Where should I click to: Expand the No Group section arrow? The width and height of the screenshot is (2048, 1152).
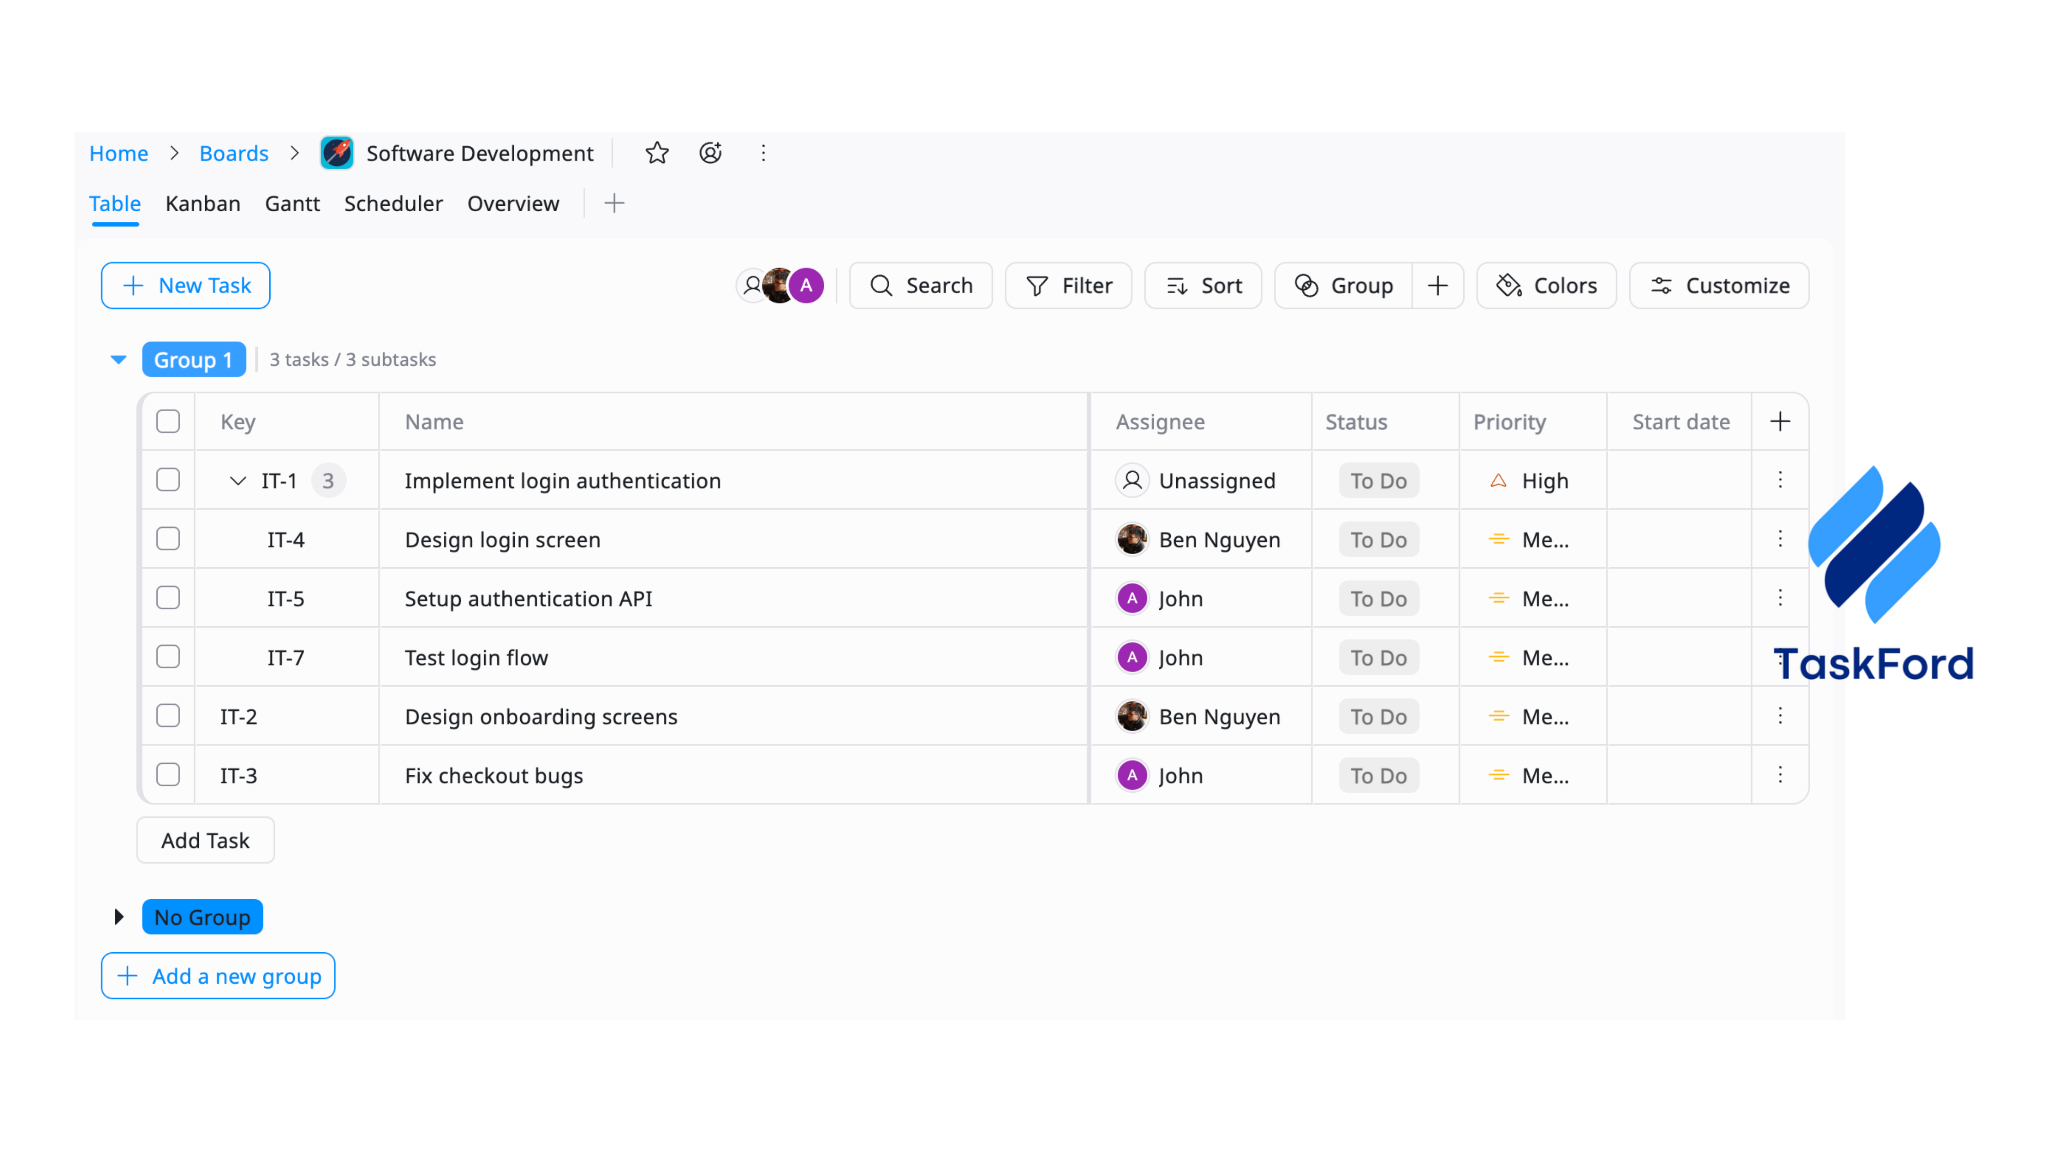pyautogui.click(x=118, y=917)
